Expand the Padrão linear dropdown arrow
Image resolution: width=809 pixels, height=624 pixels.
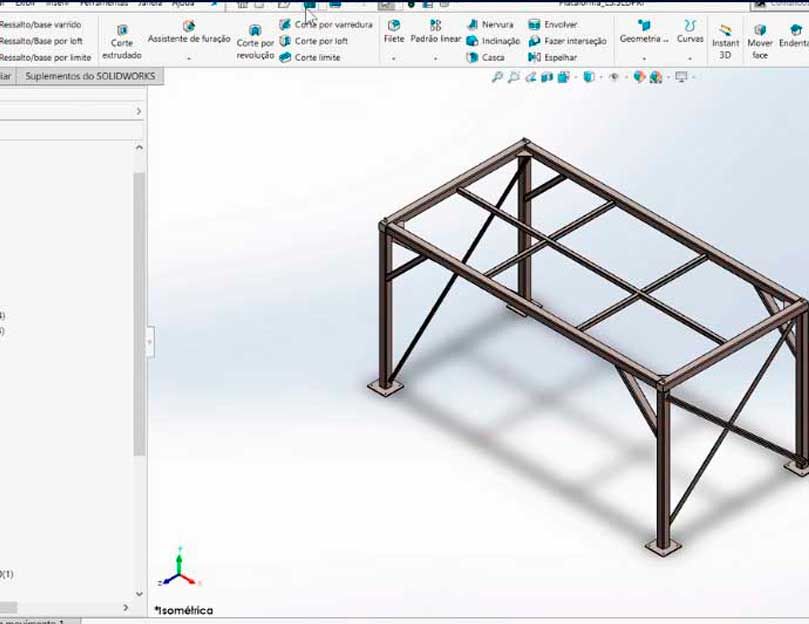pyautogui.click(x=436, y=59)
